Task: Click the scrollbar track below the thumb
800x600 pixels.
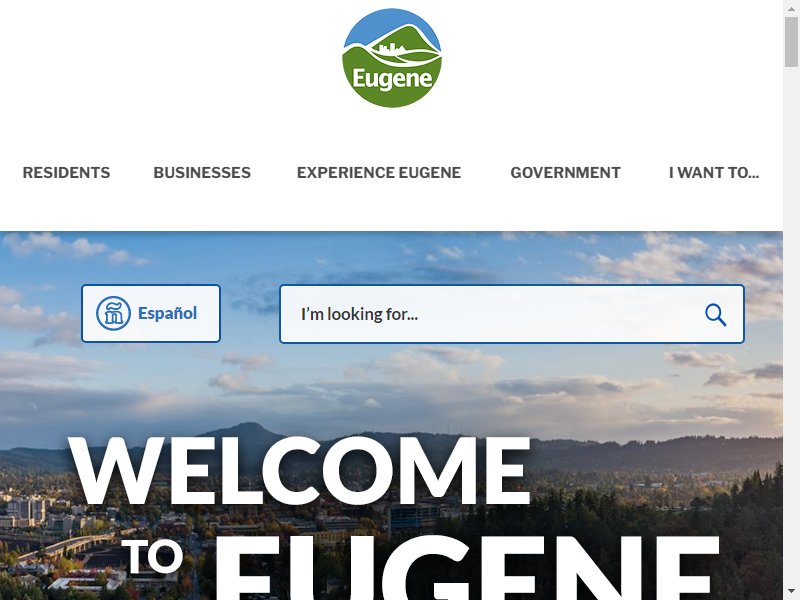Action: click(x=791, y=327)
